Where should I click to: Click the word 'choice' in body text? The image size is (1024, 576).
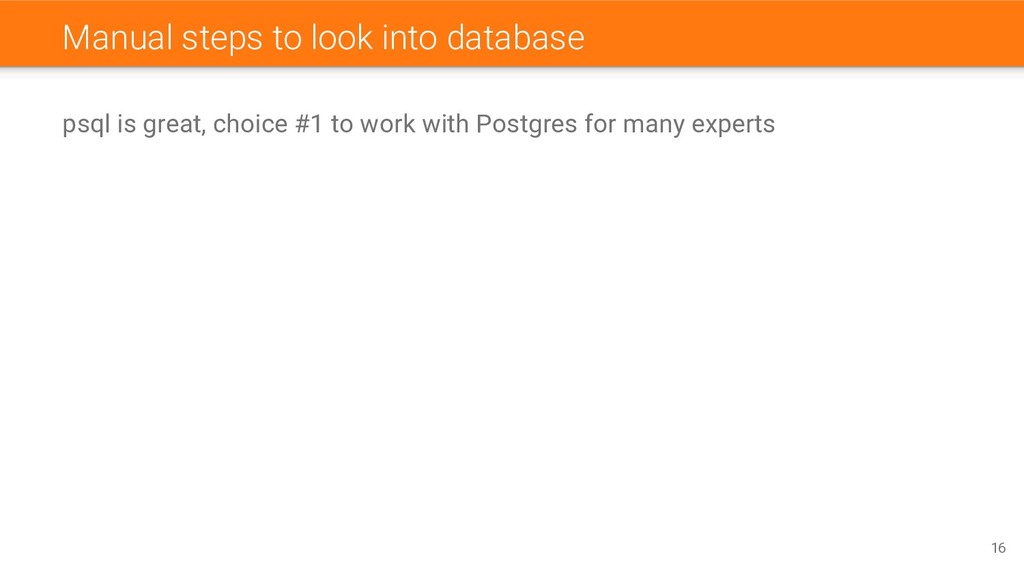pos(250,123)
